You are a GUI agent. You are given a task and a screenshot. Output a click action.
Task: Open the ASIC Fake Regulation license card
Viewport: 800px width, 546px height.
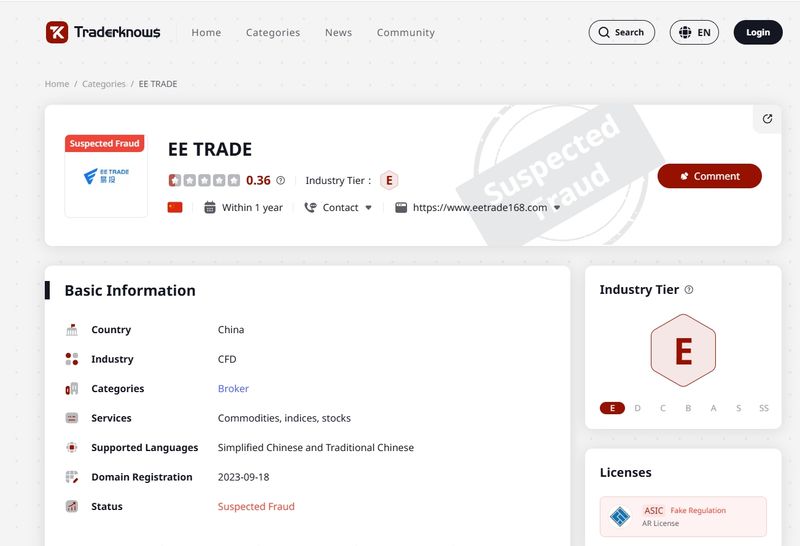(683, 516)
